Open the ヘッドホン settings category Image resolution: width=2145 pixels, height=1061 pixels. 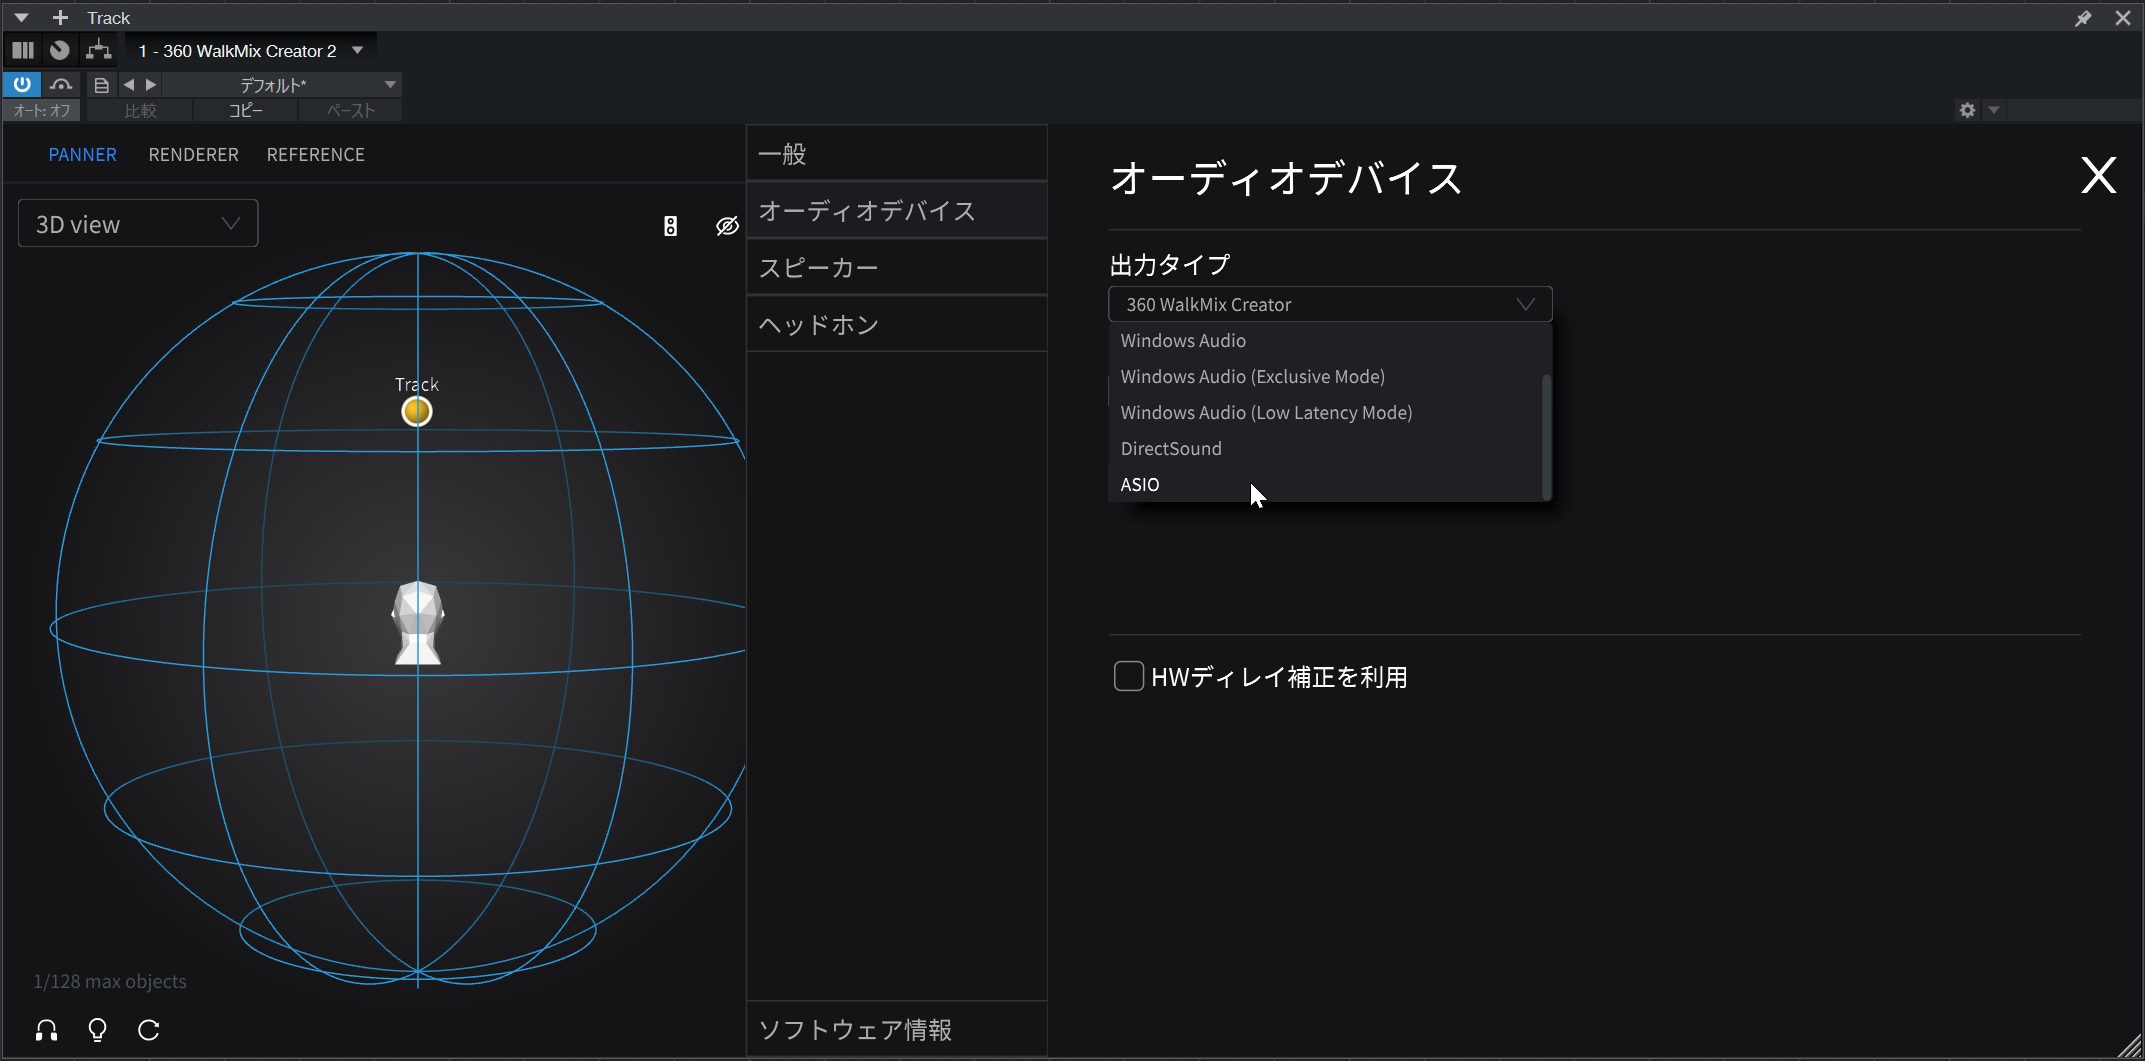tap(897, 325)
